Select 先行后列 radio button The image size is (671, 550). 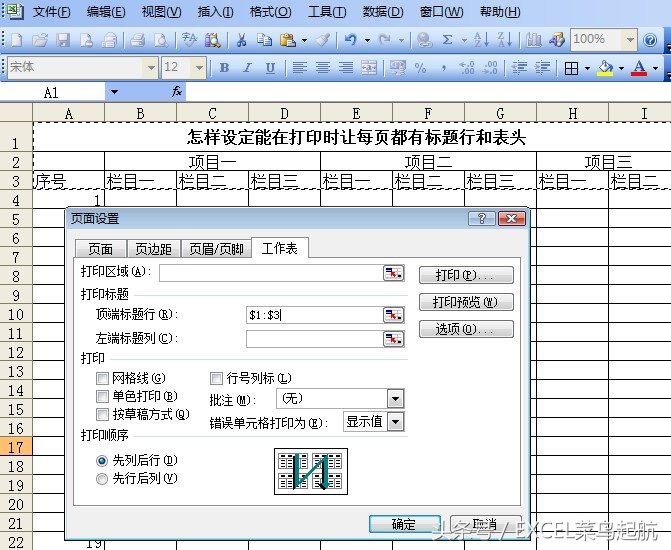[x=102, y=479]
